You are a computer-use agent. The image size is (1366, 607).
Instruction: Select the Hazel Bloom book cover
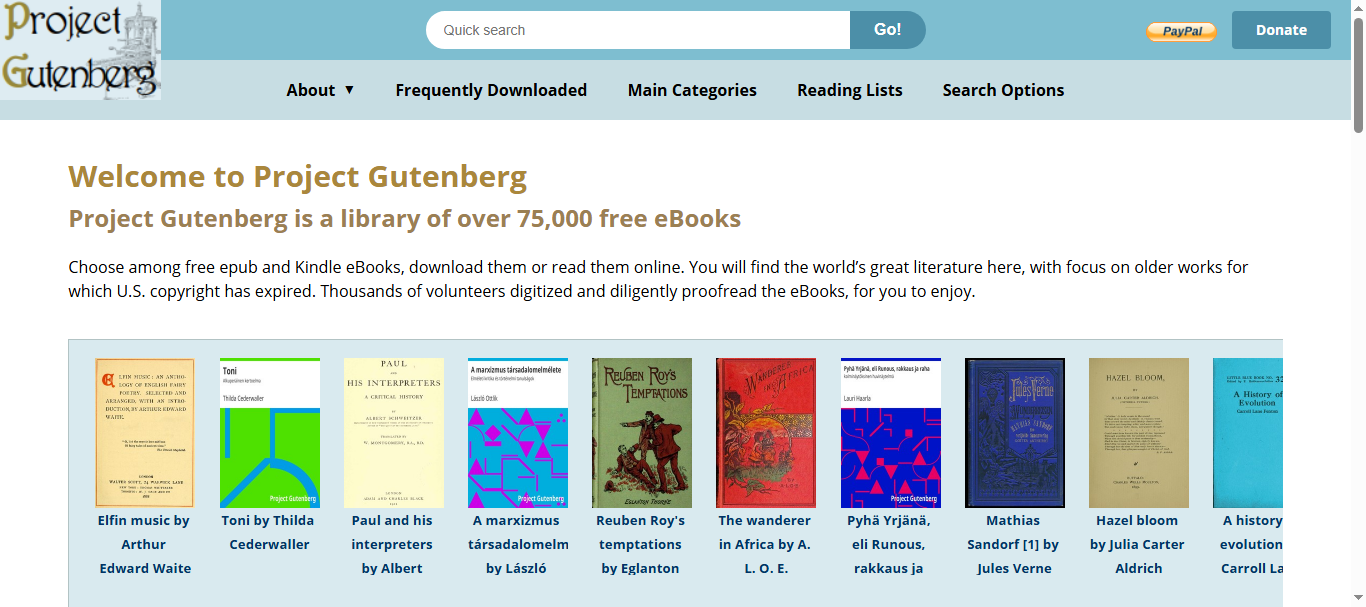click(1139, 433)
